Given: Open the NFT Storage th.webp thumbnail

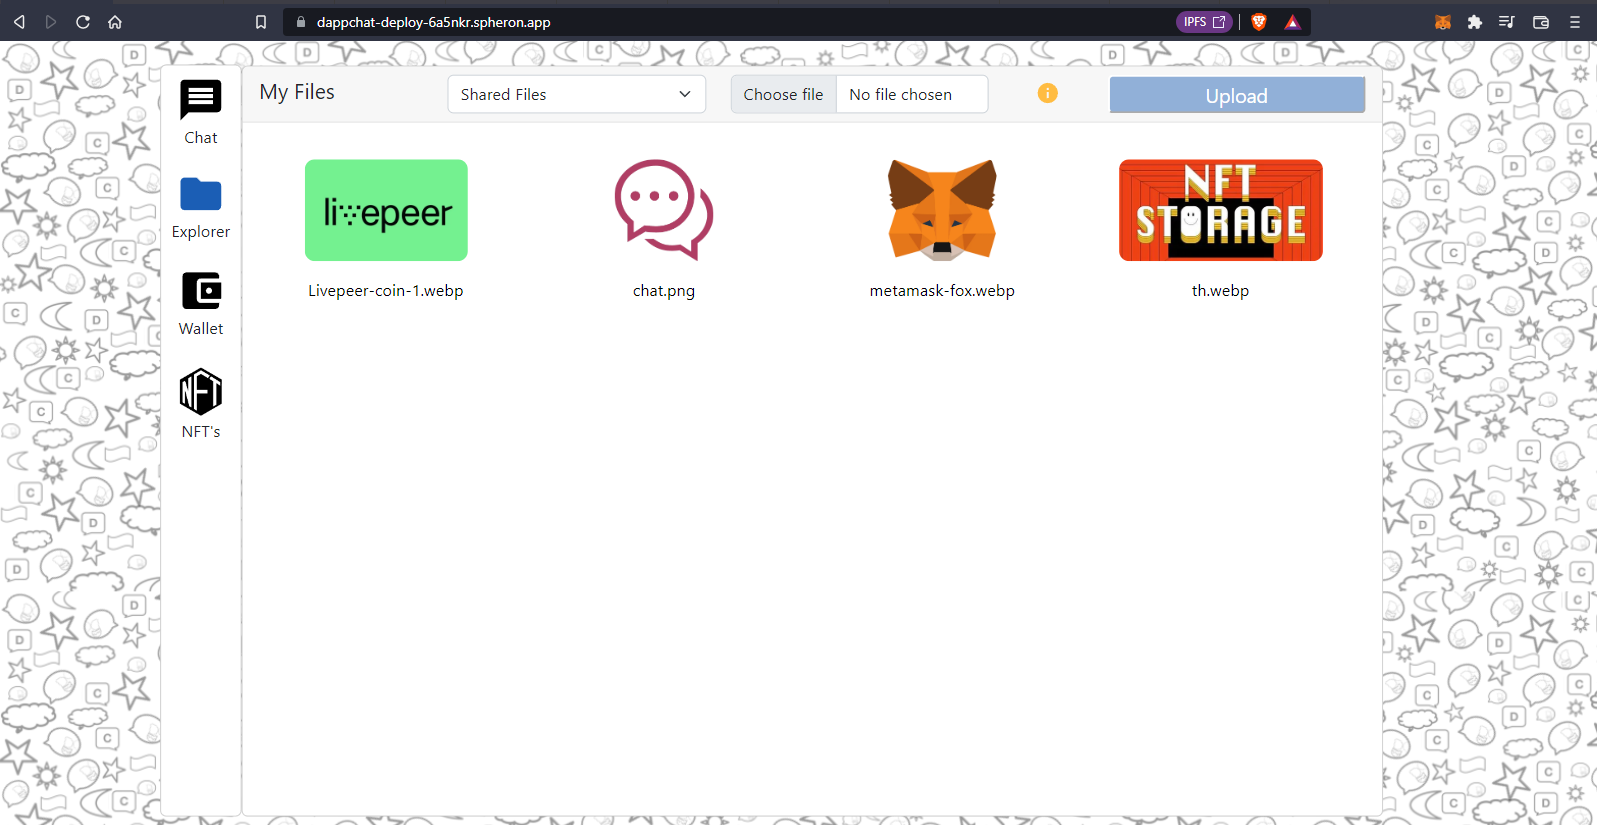Looking at the screenshot, I should click(1221, 210).
